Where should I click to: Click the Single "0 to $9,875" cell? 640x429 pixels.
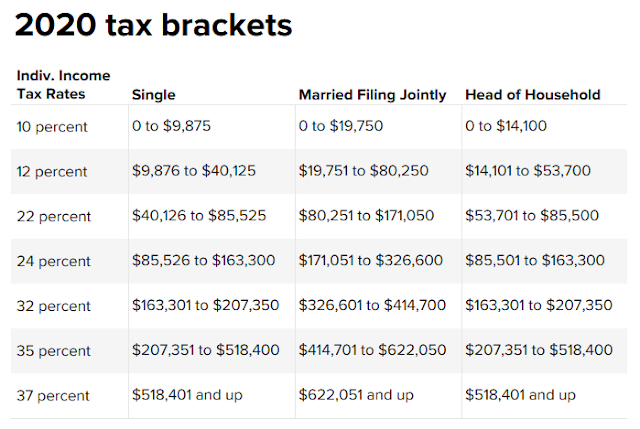coord(172,126)
